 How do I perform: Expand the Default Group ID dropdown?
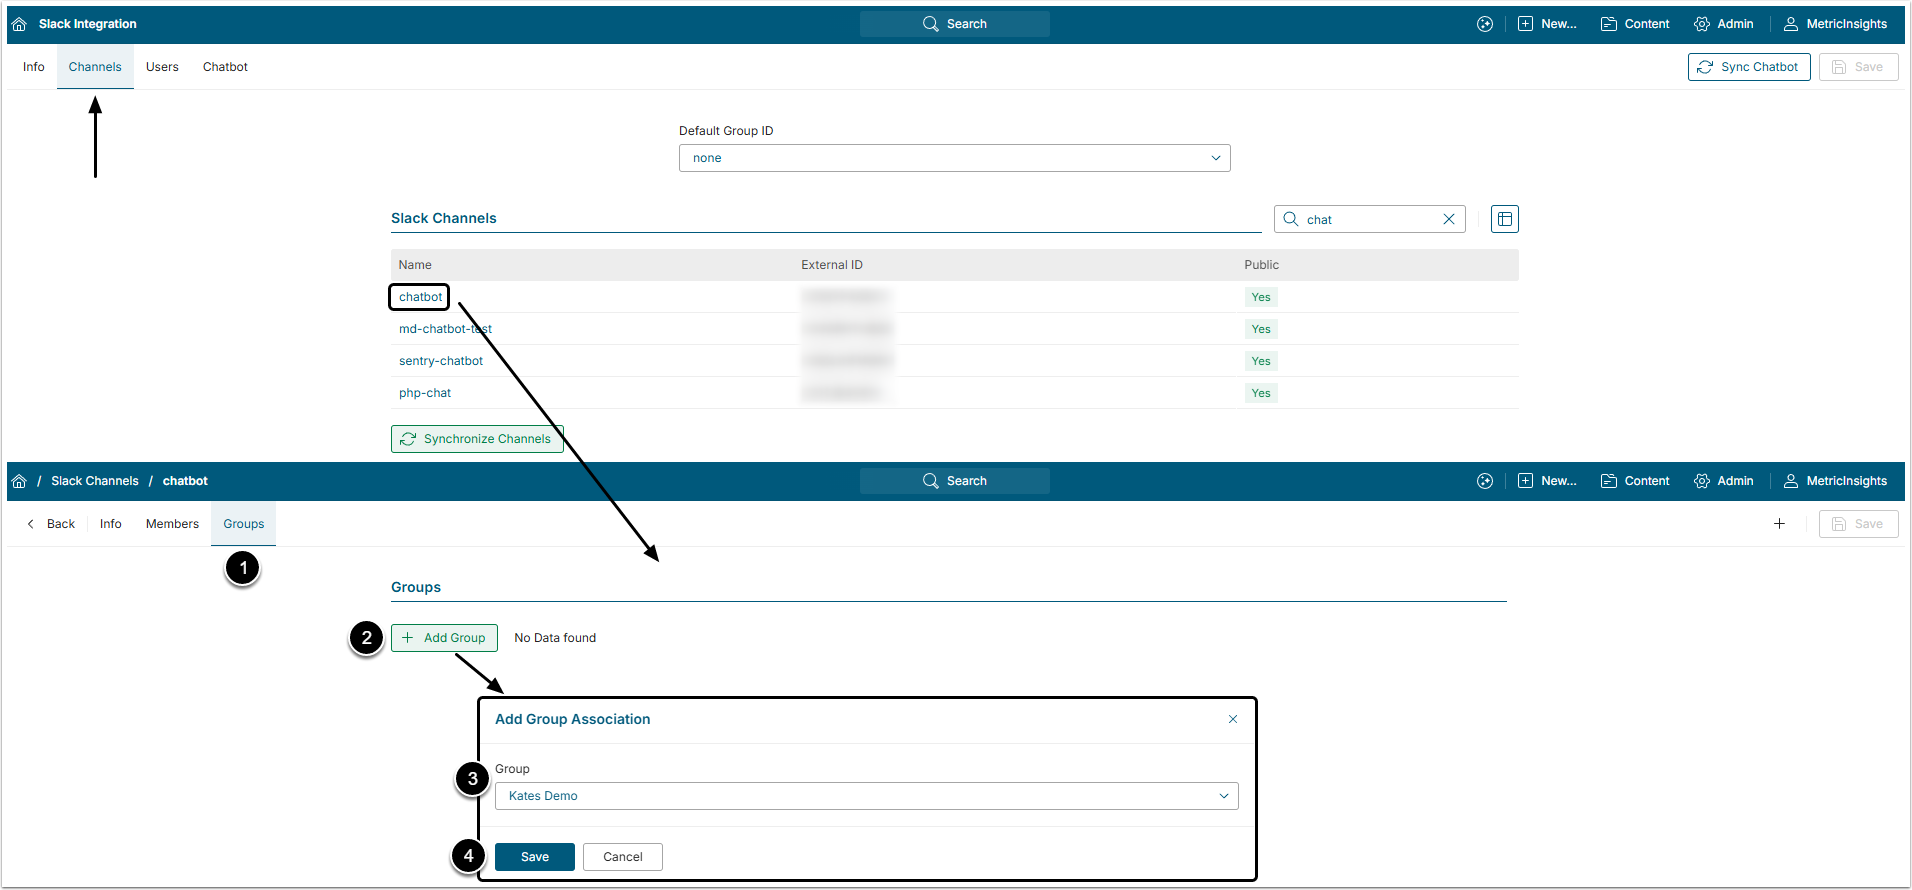955,158
